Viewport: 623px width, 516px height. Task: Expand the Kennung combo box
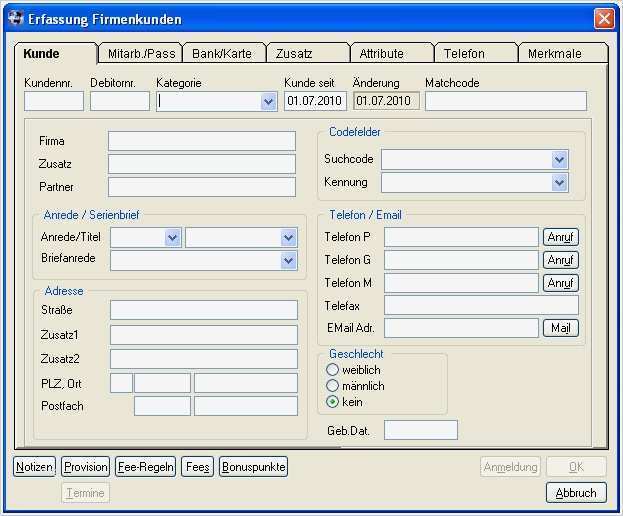click(559, 183)
